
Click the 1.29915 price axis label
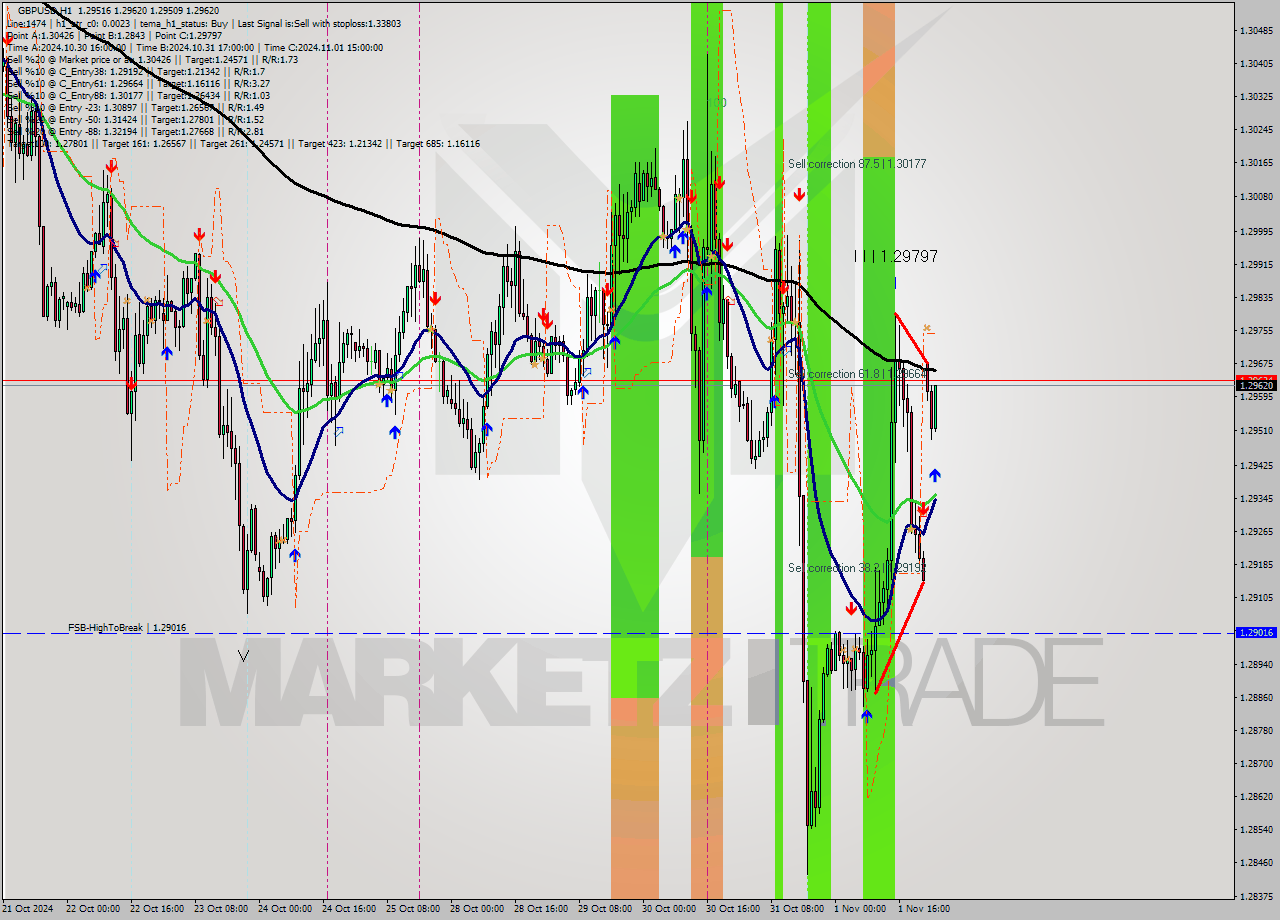point(1256,264)
